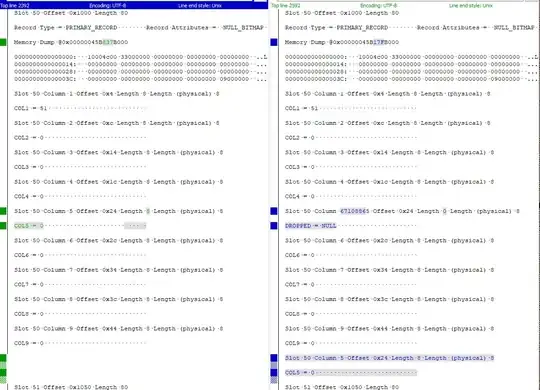This screenshot has width=540, height=390.
Task: Click left 'Slot 50 Offset 0x1000 Length 80' line
Action: point(71,13)
